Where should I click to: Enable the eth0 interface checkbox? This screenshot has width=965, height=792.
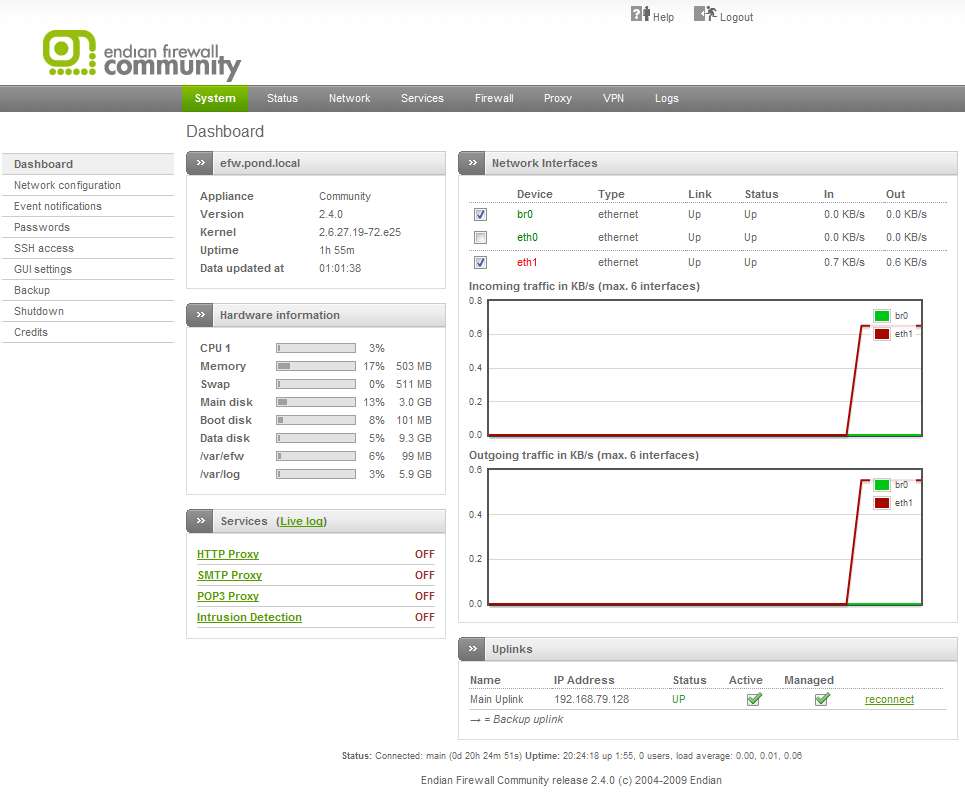pos(480,238)
